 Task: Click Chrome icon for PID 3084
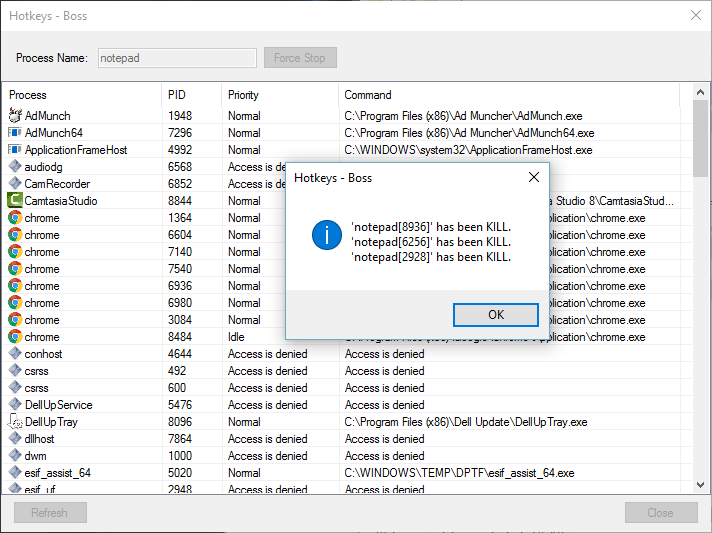pos(15,320)
